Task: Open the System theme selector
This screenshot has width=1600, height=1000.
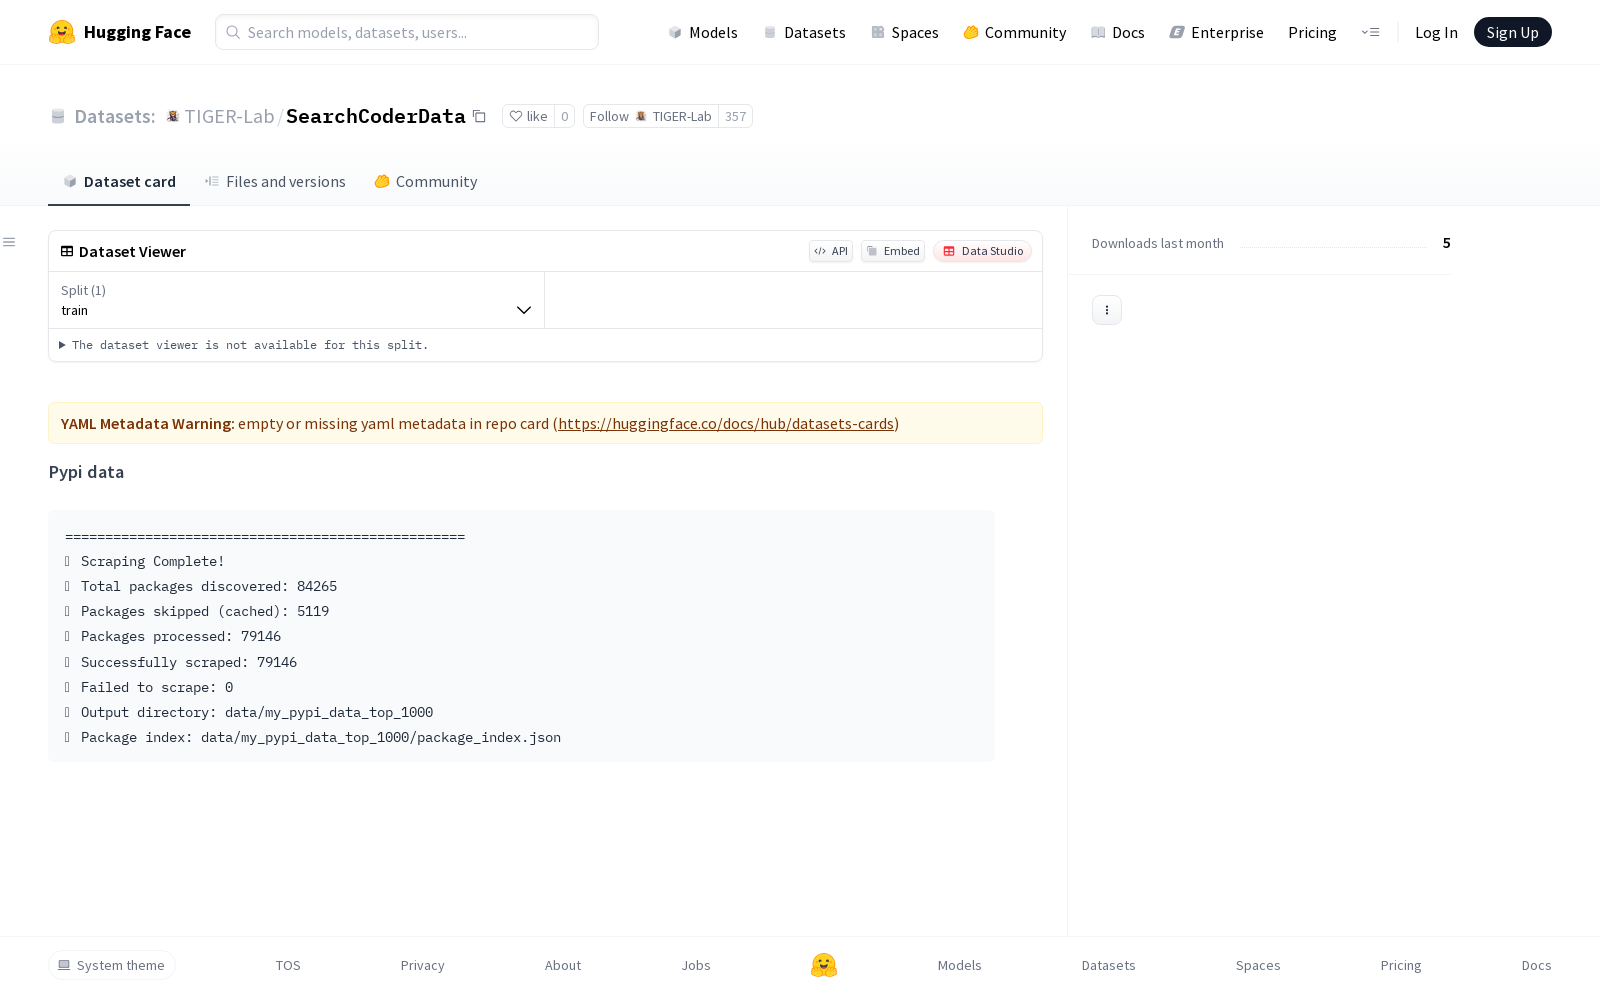Action: (112, 965)
